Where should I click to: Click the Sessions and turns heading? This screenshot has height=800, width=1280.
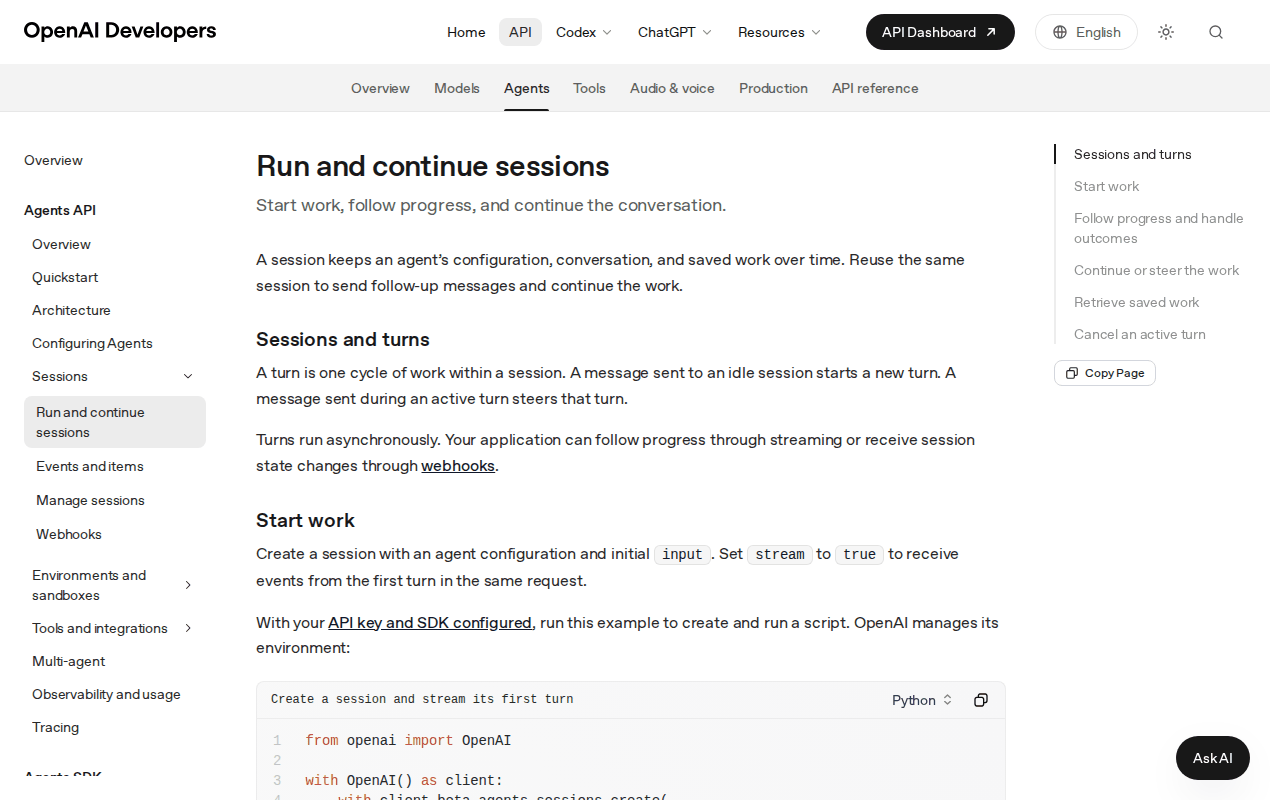click(343, 339)
